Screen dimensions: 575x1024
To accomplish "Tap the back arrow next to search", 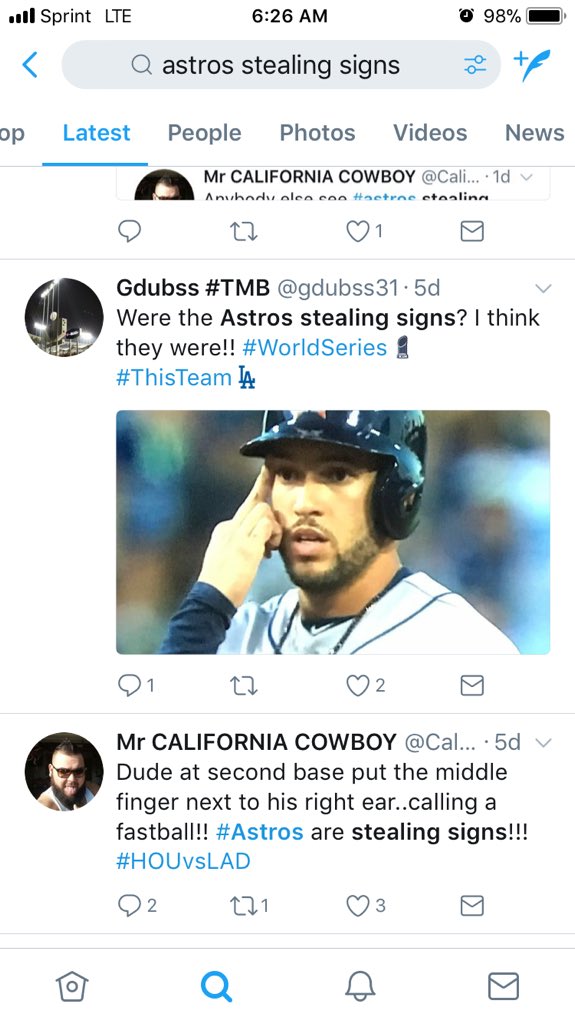I will click(x=30, y=65).
